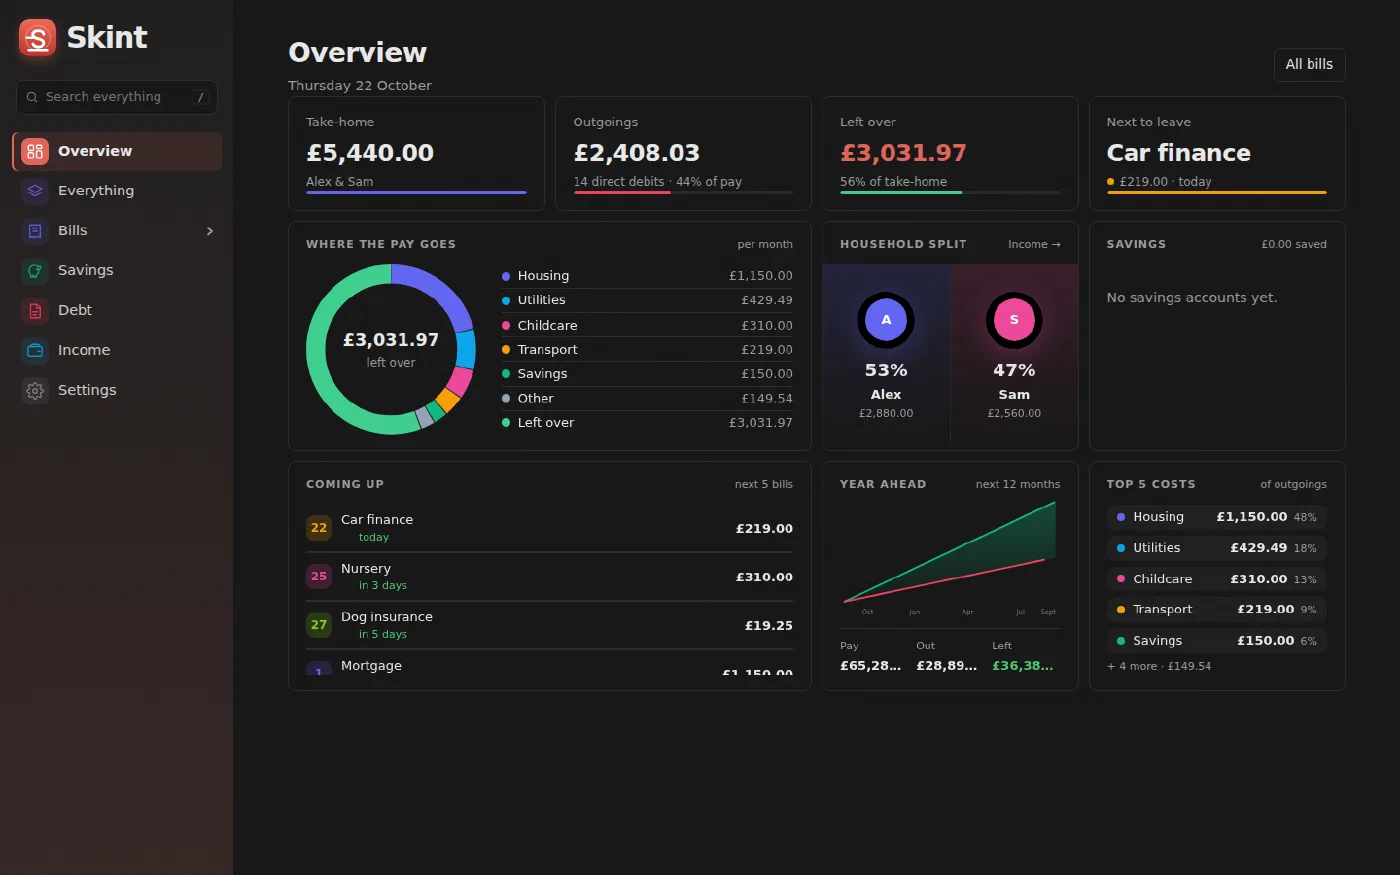Screen dimensions: 1400x875
Task: Focus the Search everything field
Action: click(117, 97)
